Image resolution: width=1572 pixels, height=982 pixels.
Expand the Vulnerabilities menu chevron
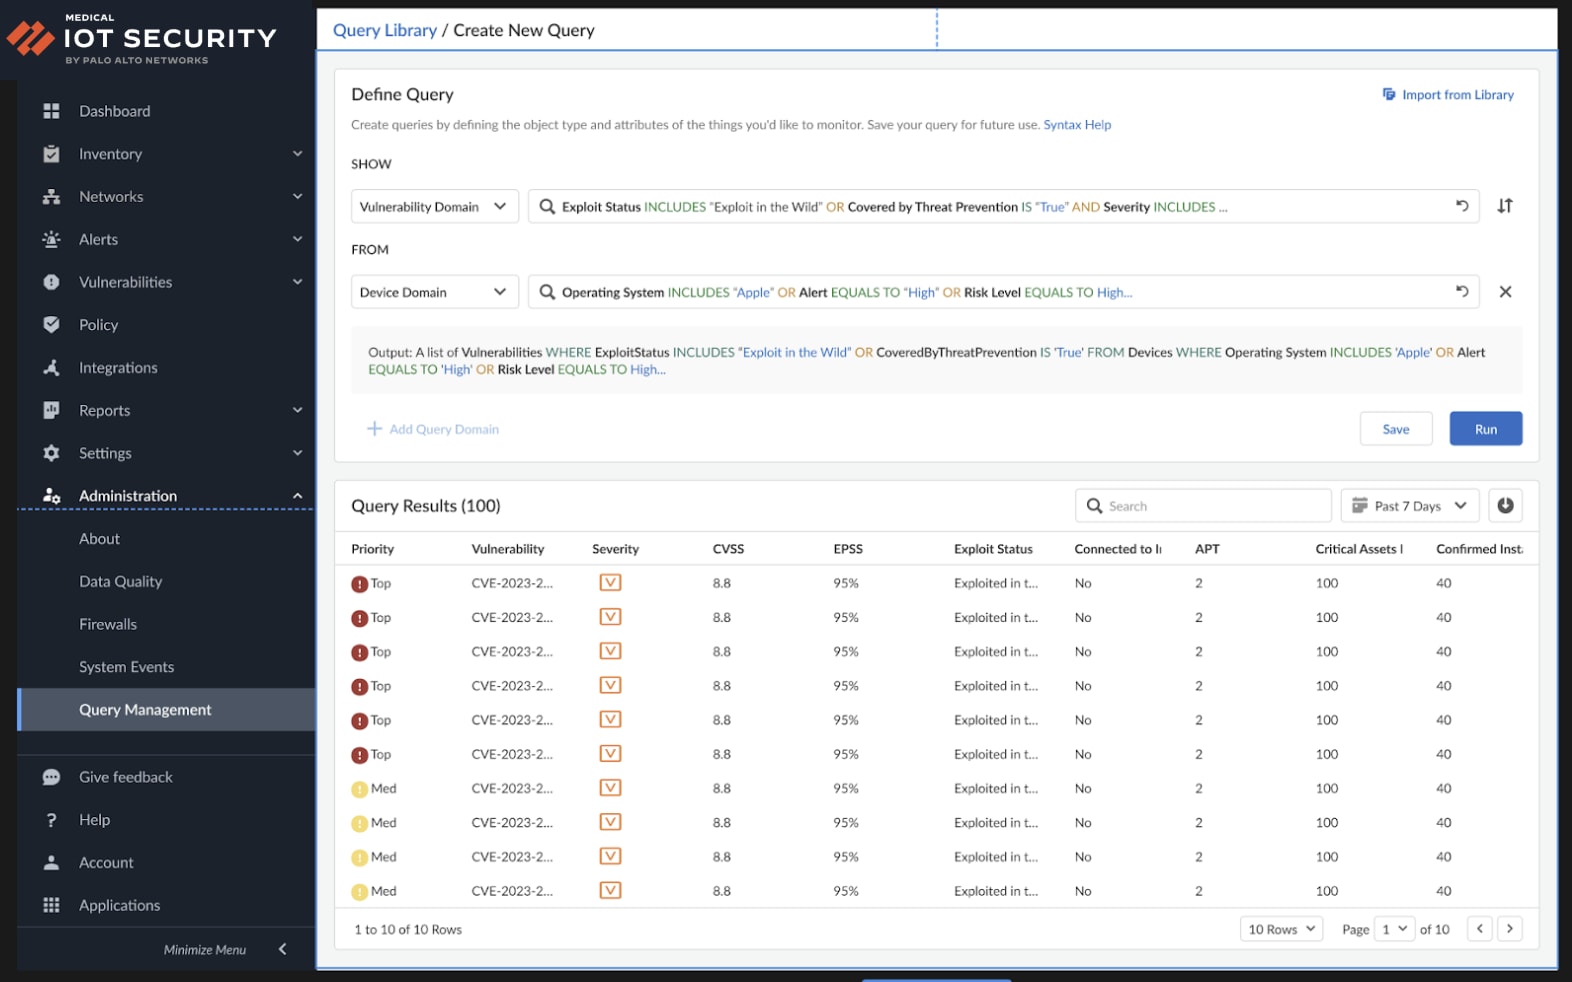297,282
